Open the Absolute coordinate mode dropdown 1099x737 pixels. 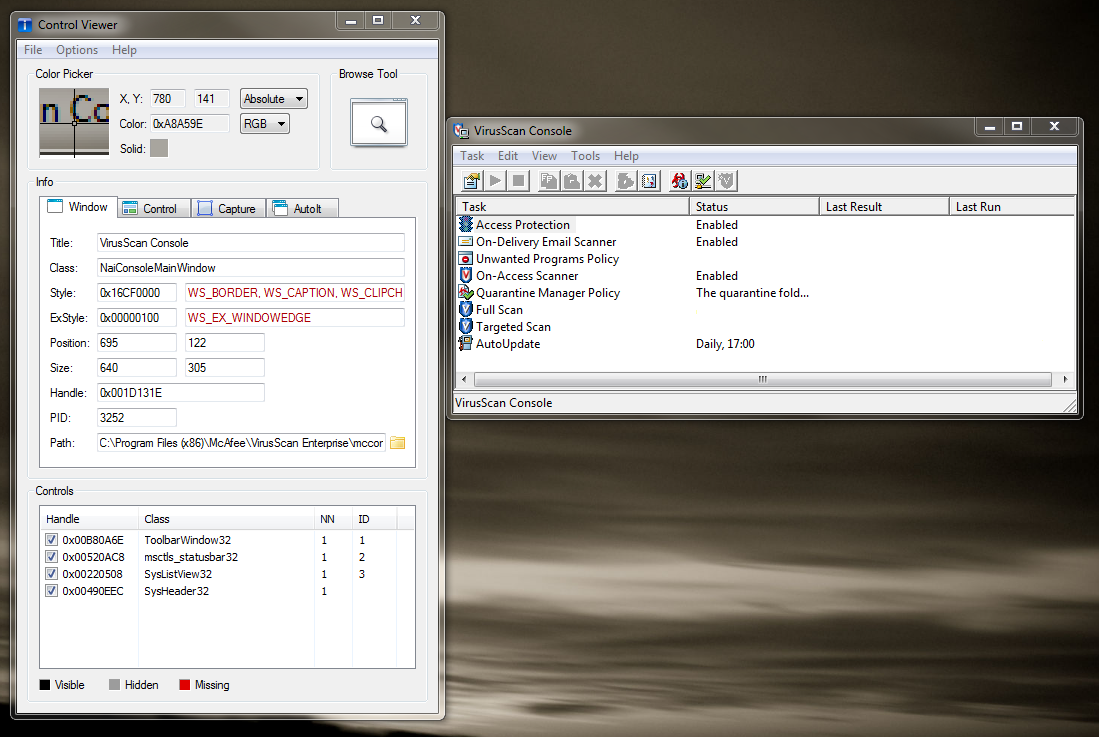(x=273, y=99)
